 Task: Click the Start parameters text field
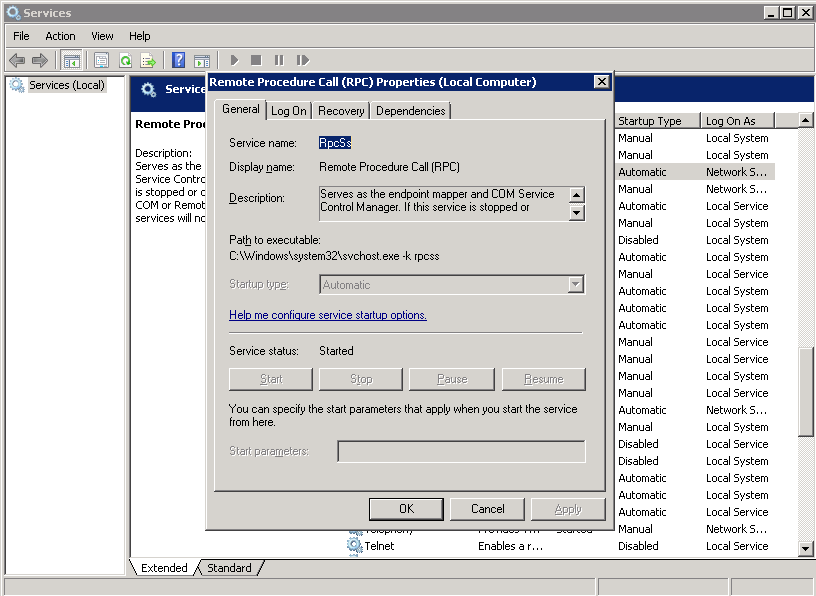point(461,452)
